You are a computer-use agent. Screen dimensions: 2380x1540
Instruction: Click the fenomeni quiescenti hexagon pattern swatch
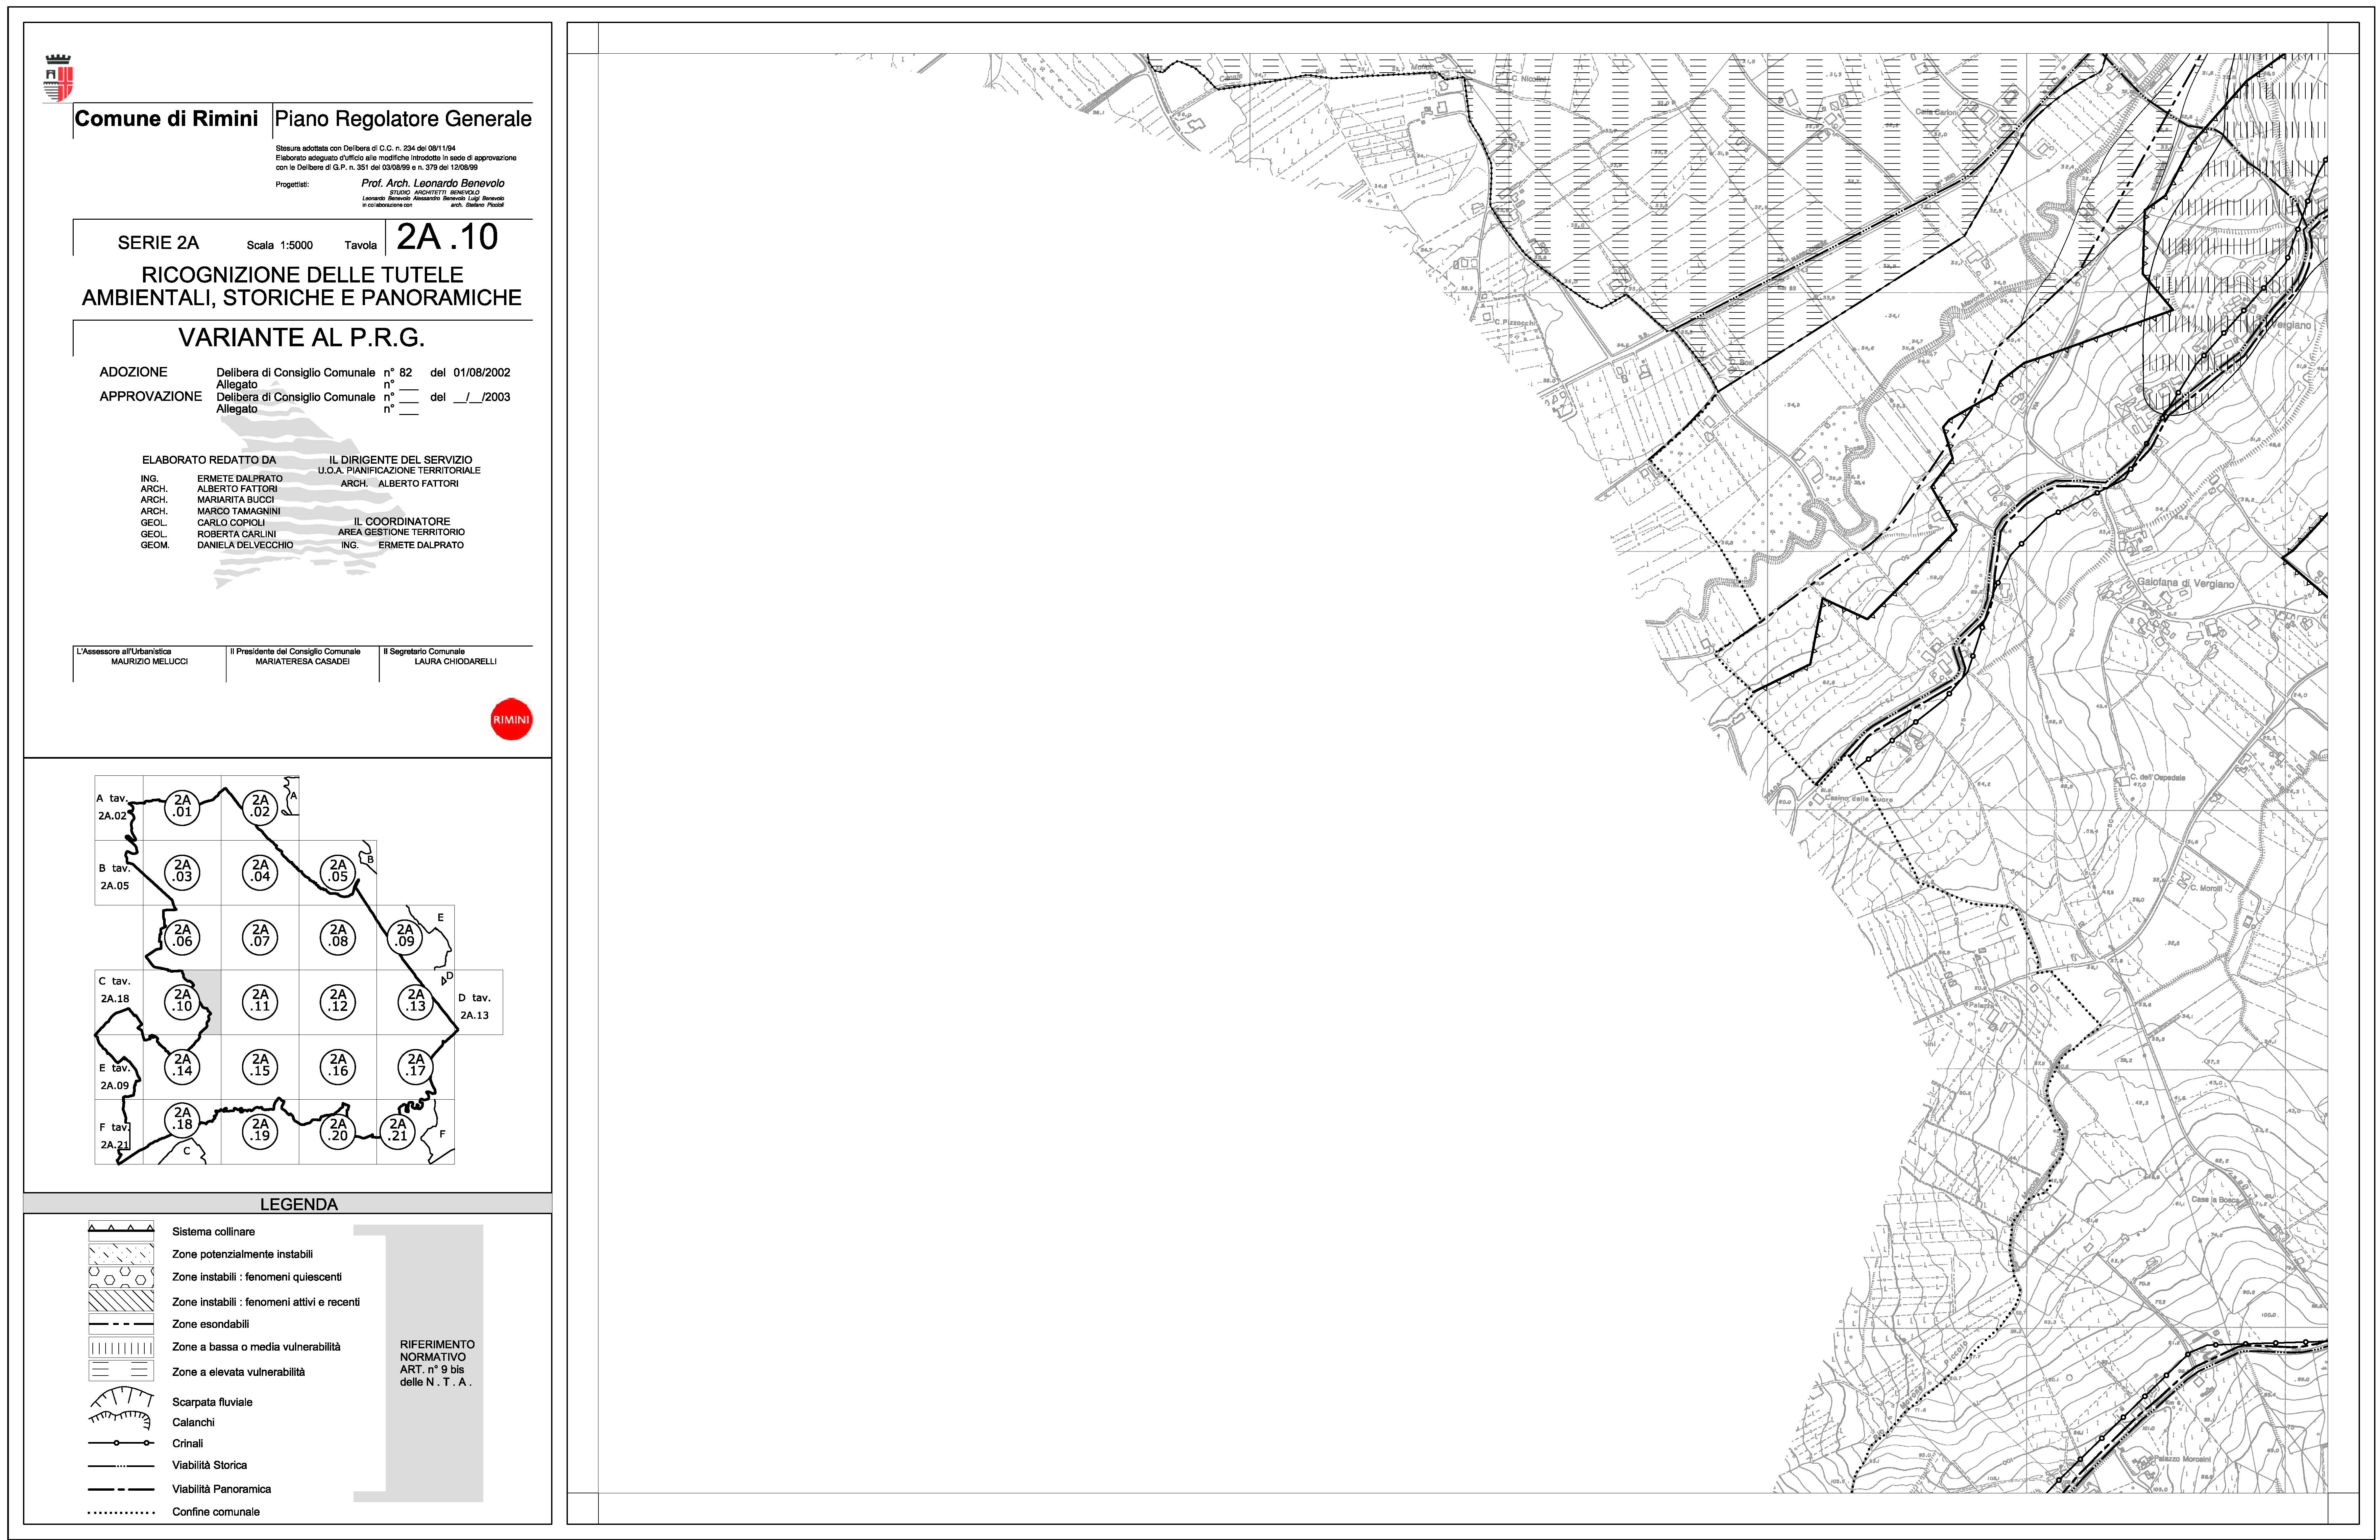(121, 1277)
